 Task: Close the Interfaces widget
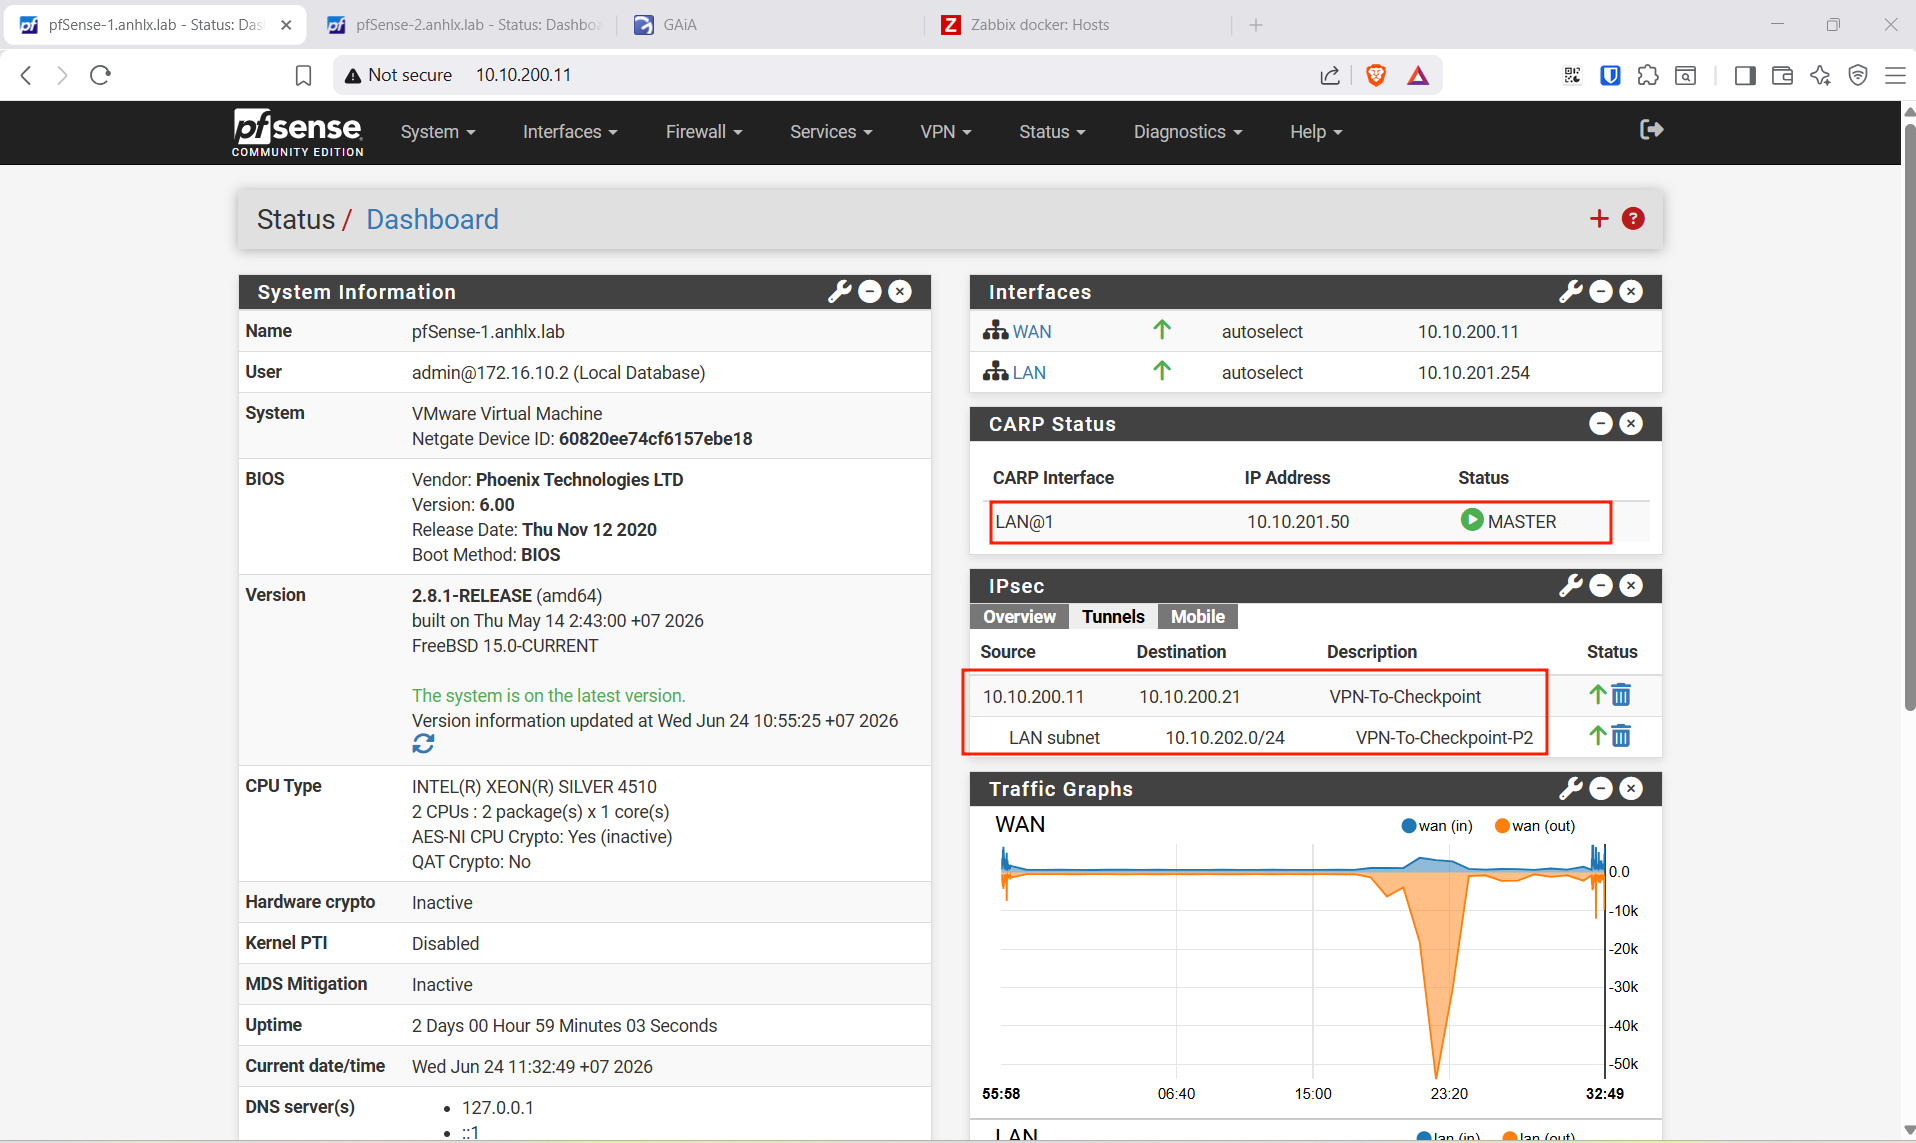[x=1631, y=291]
